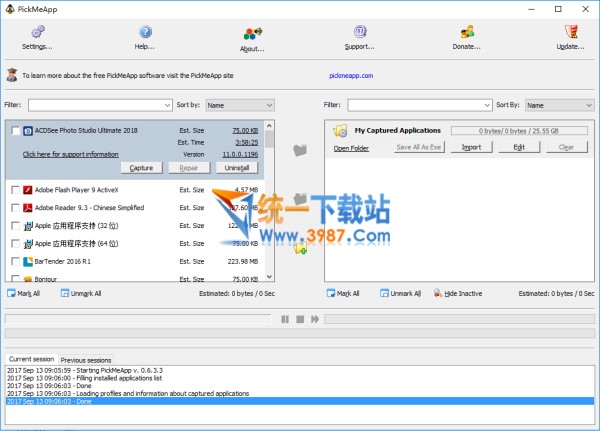Select the Current session tab
Screen dimensions: 600x431
click(30, 359)
